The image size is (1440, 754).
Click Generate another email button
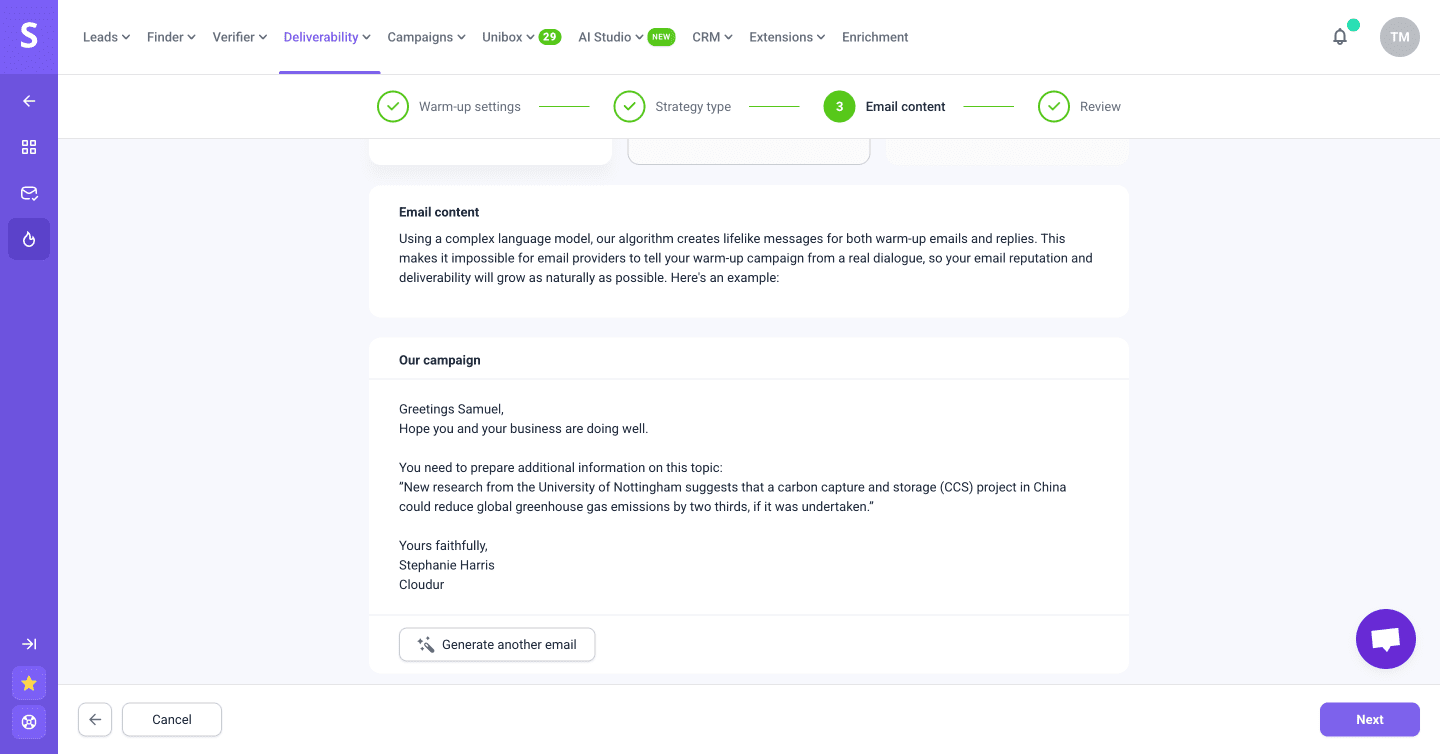(497, 645)
